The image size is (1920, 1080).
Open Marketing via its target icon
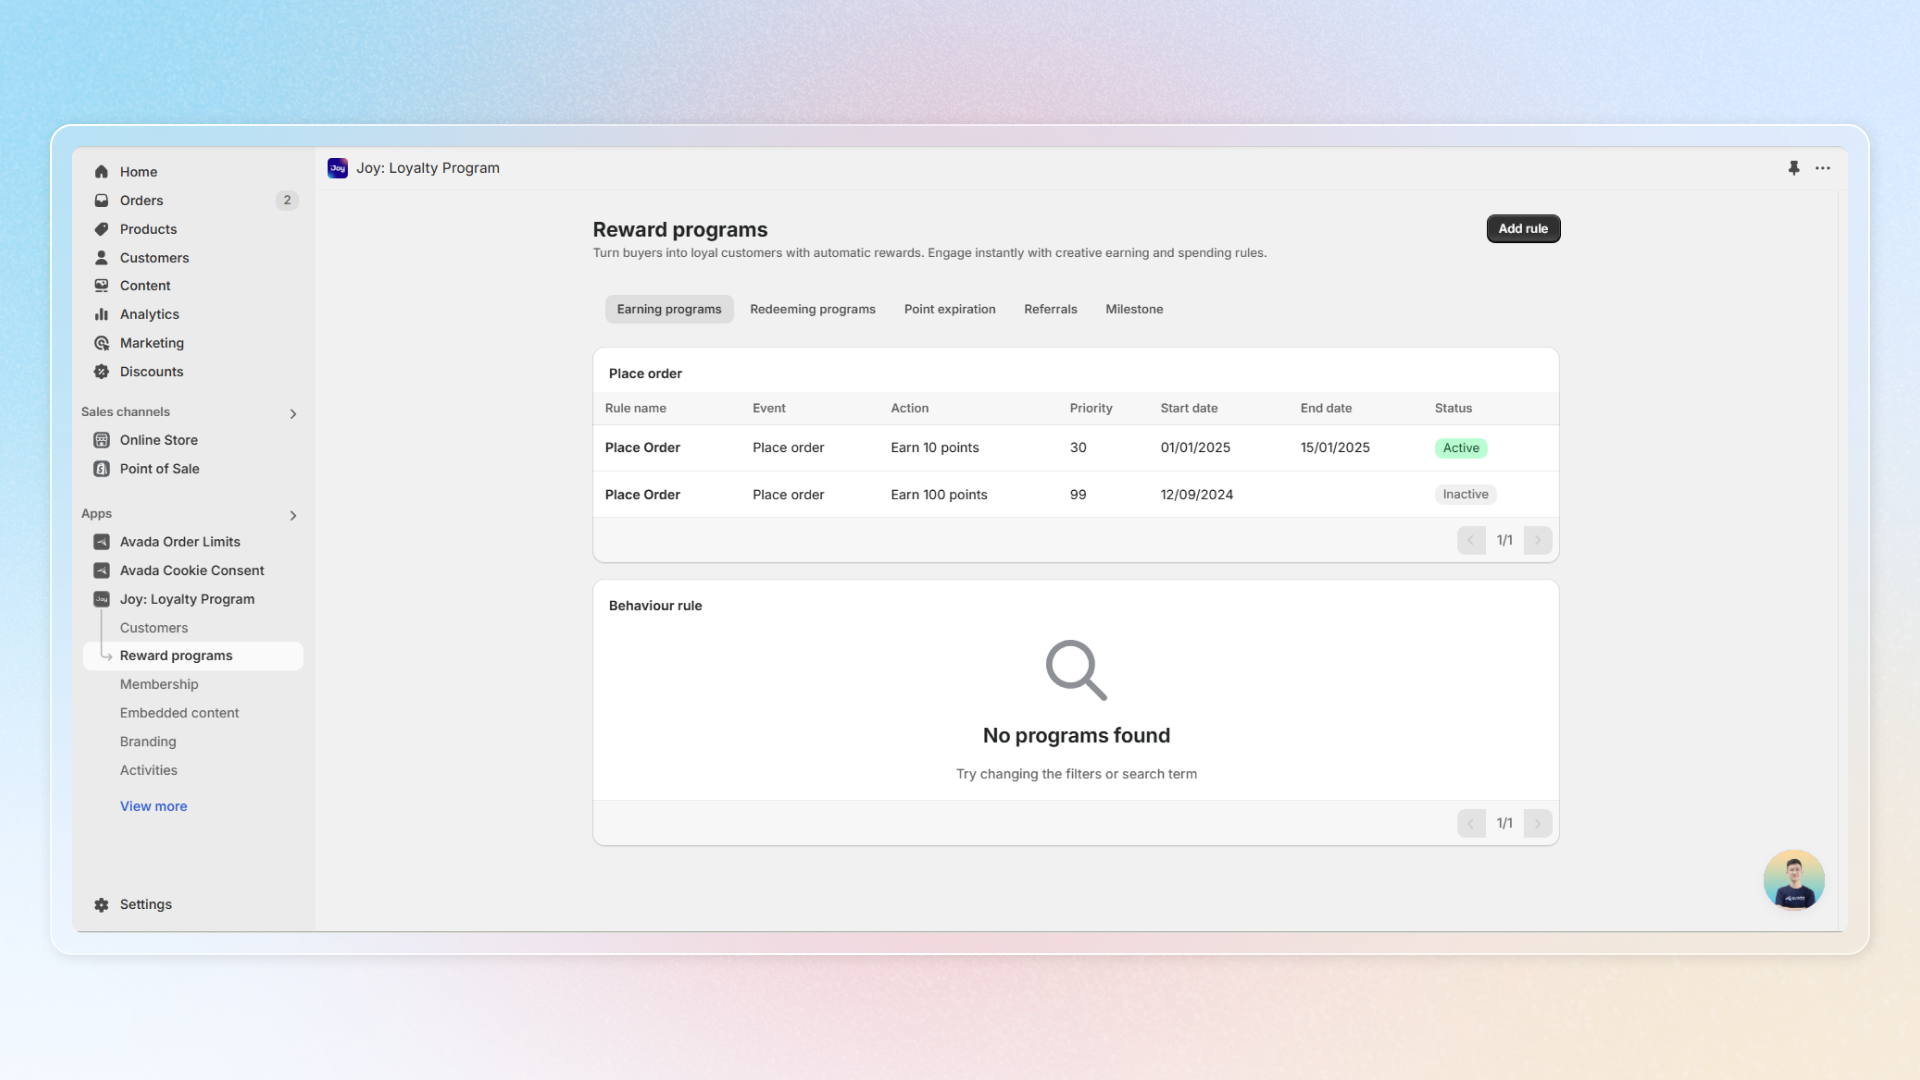pyautogui.click(x=101, y=343)
